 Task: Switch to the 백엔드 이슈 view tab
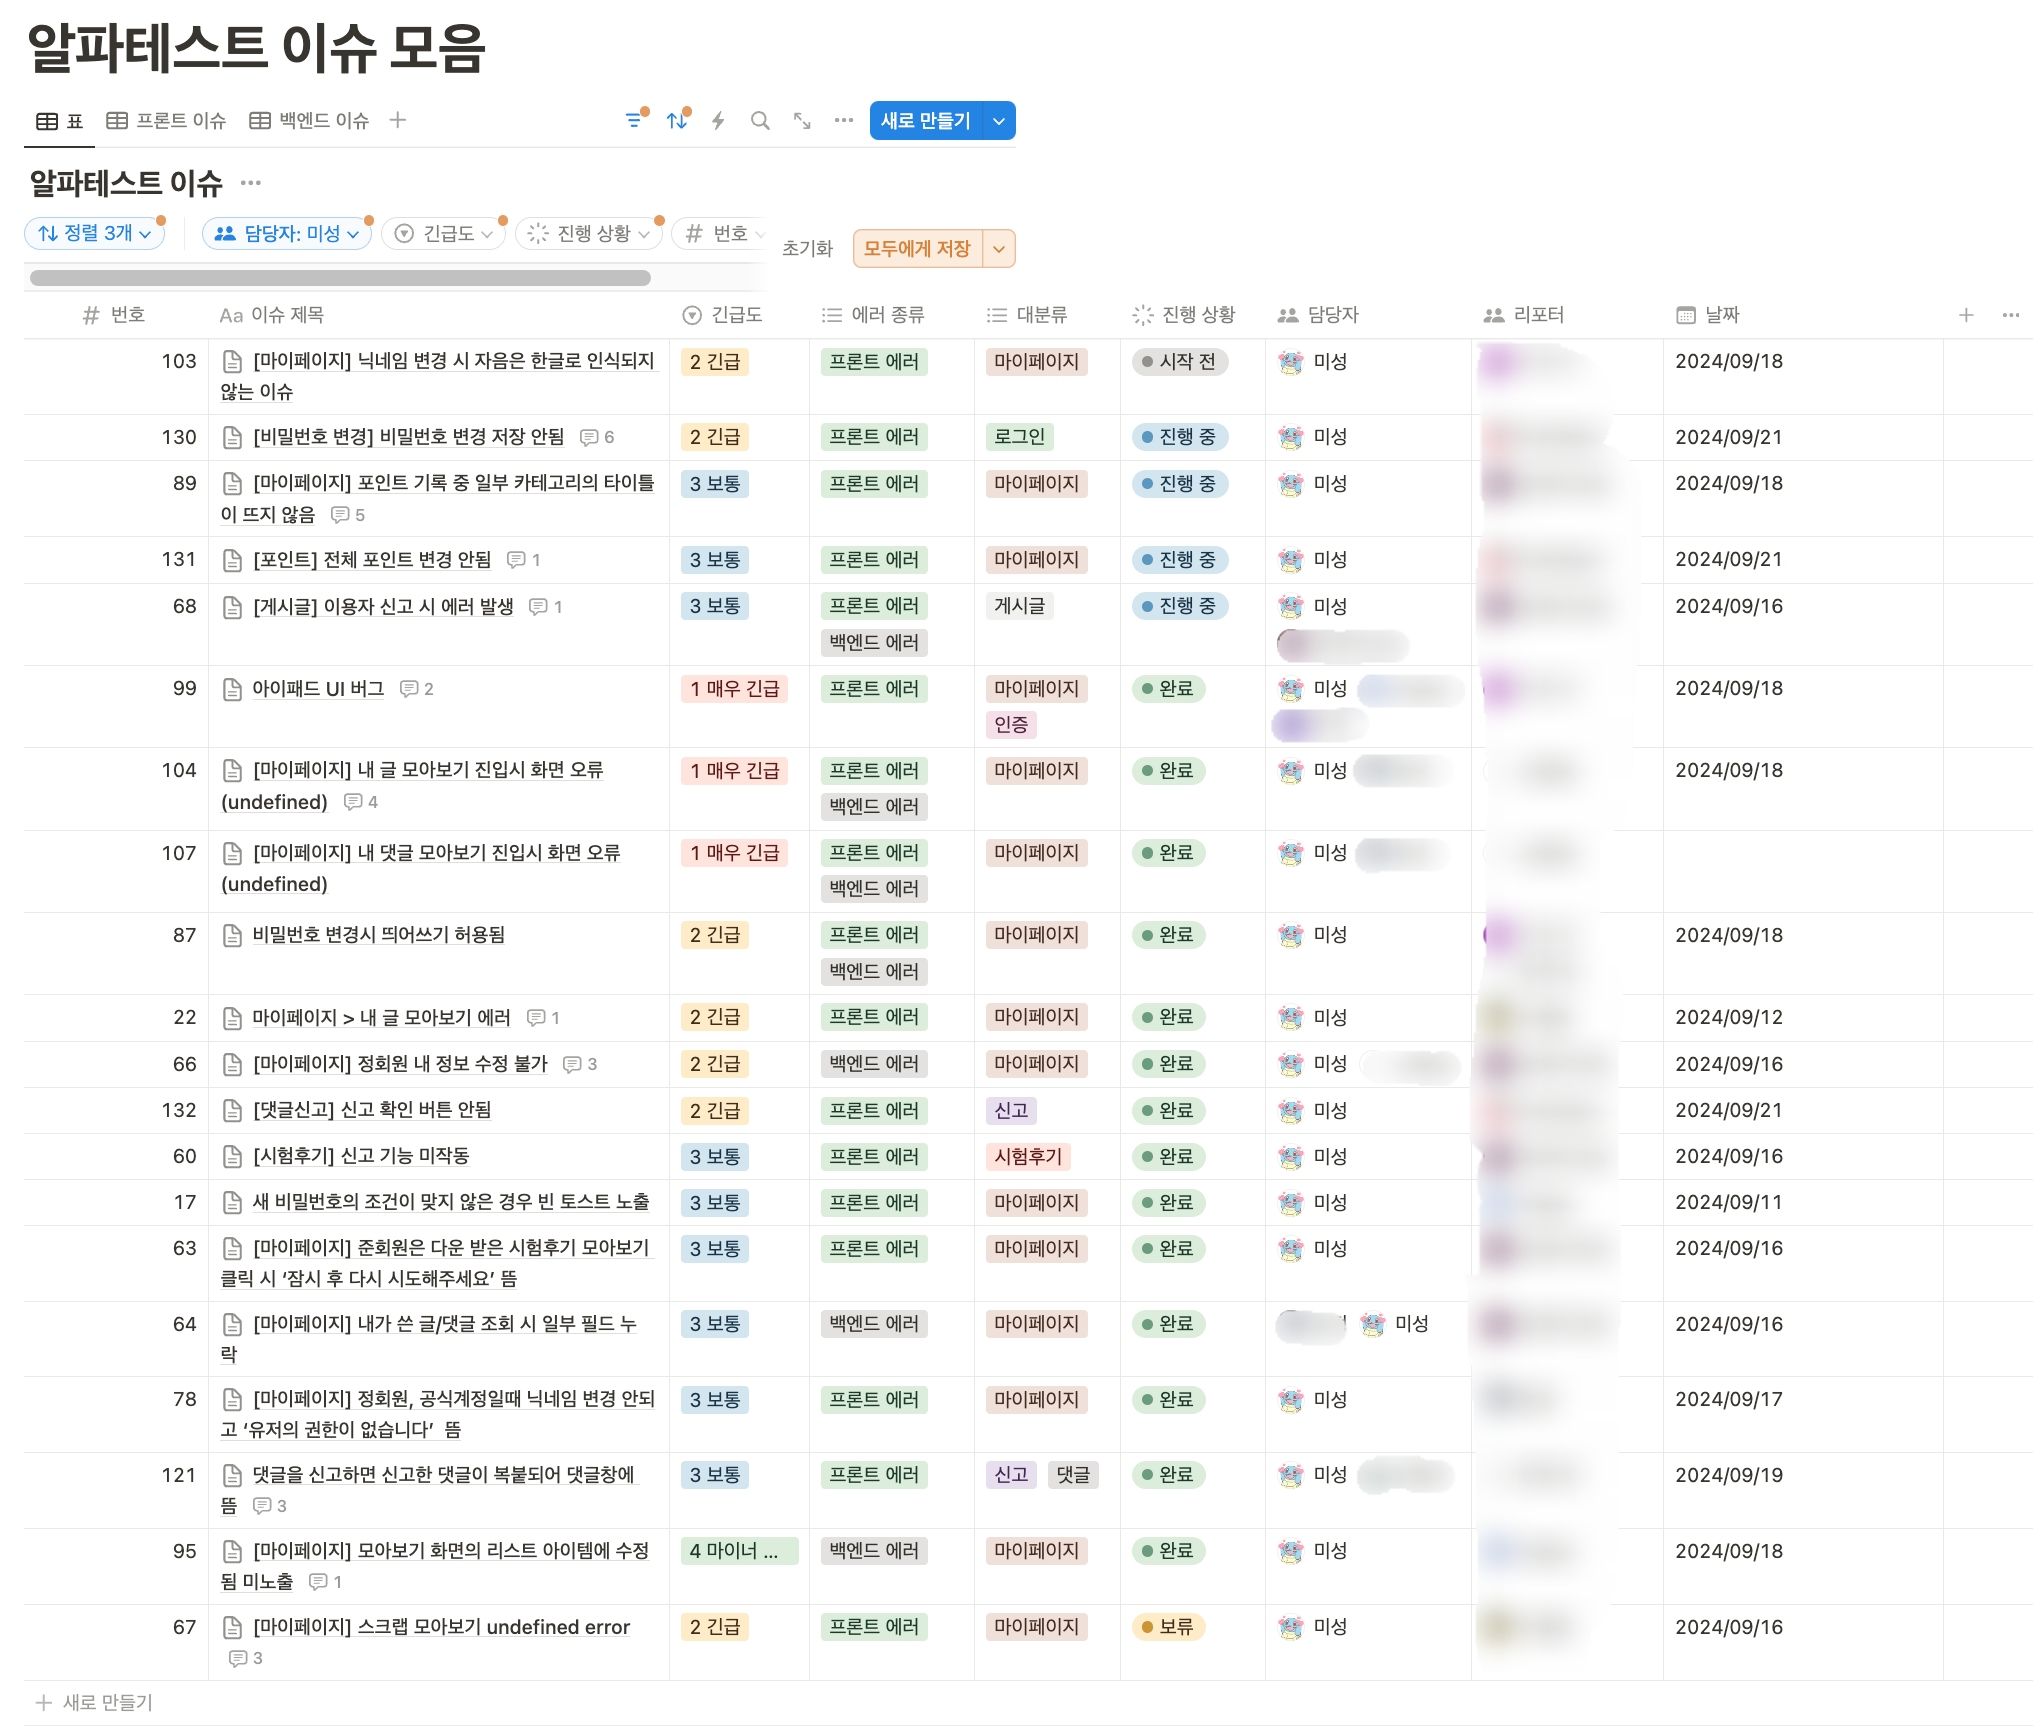pyautogui.click(x=310, y=121)
